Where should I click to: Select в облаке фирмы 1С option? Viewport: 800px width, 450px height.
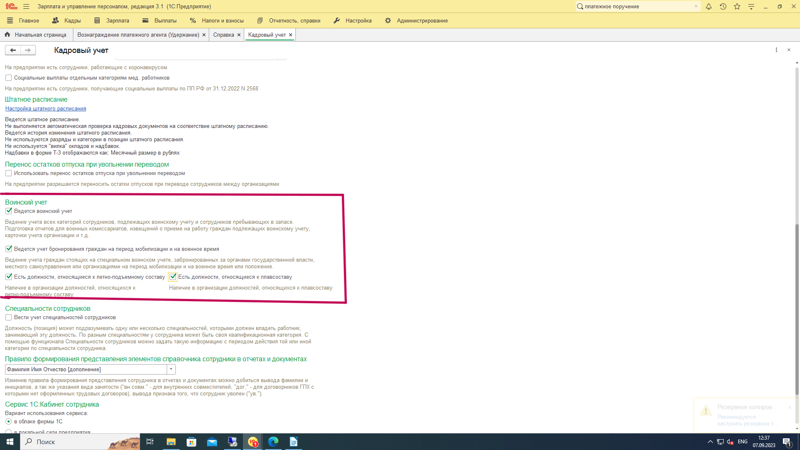click(x=9, y=422)
